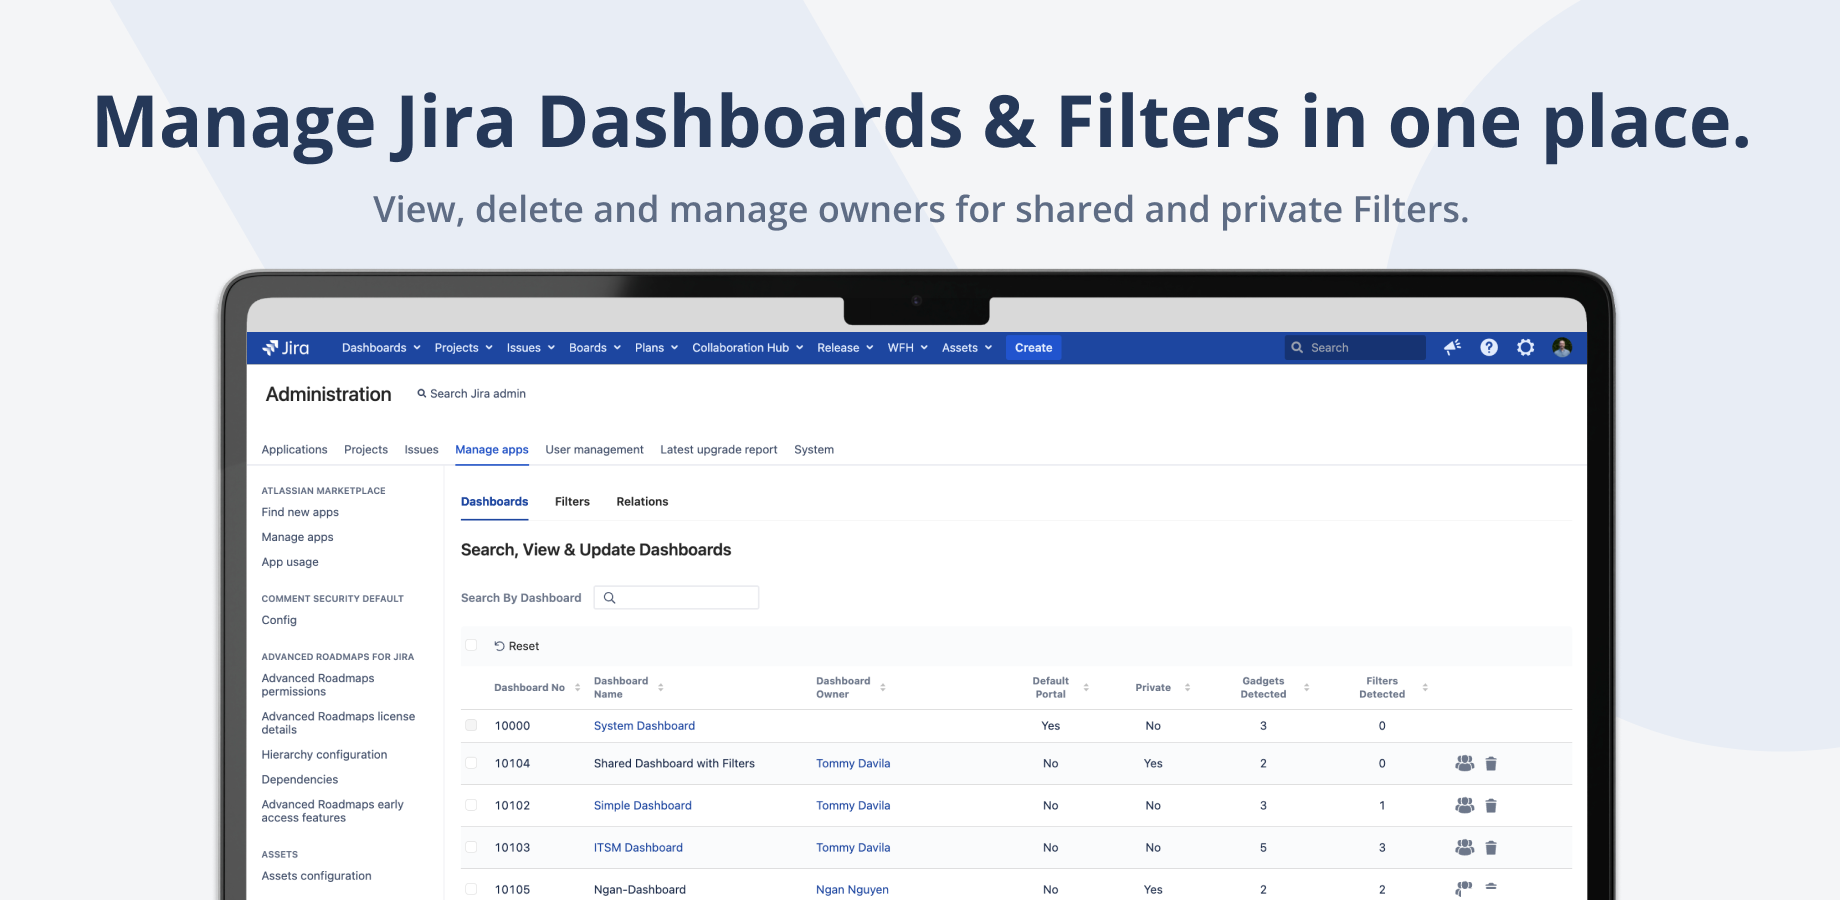Expand the WFH dropdown menu
The height and width of the screenshot is (900, 1840).
(908, 348)
